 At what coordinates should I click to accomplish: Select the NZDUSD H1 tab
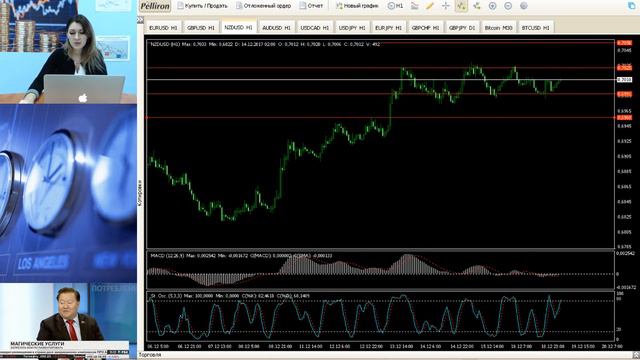point(238,27)
